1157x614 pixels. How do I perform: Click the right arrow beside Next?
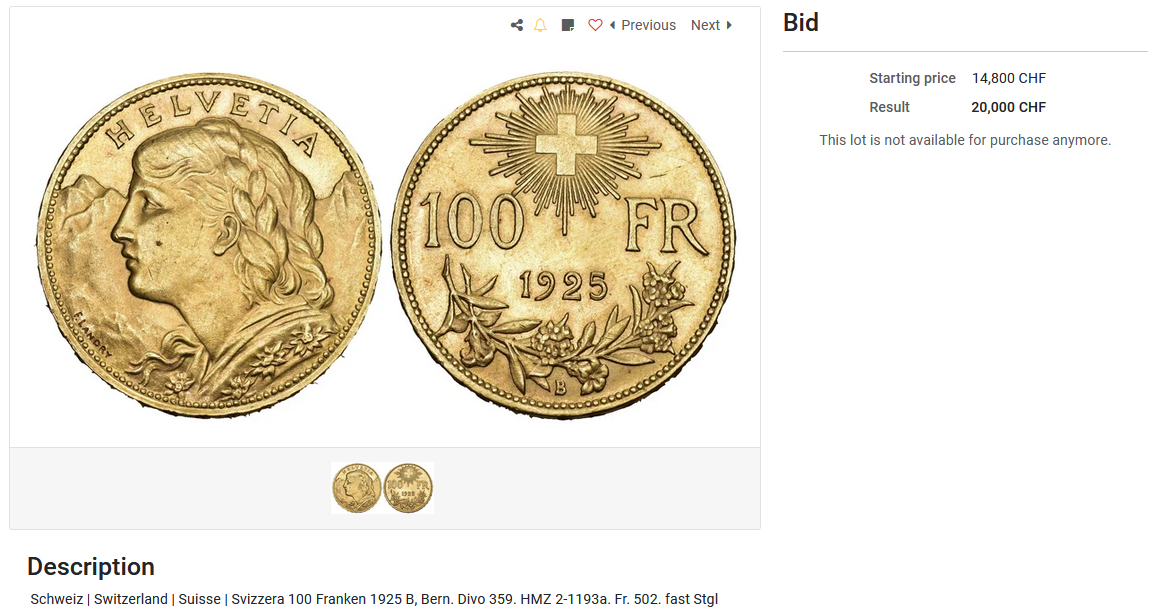pos(729,25)
